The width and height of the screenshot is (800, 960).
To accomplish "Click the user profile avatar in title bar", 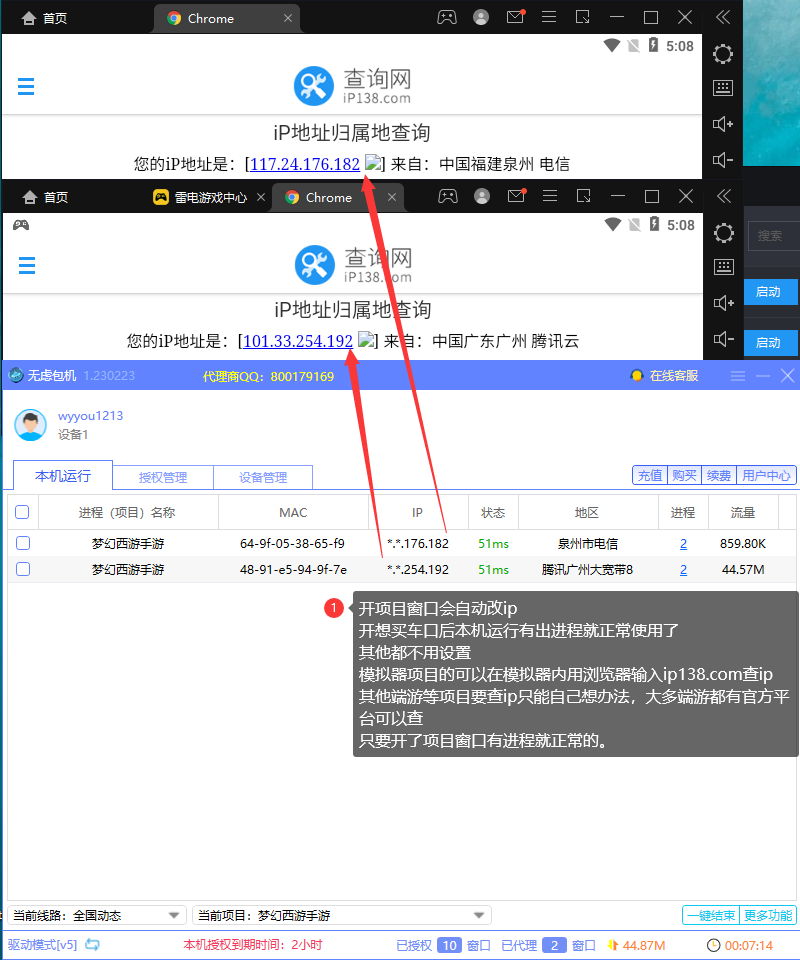I will [481, 17].
